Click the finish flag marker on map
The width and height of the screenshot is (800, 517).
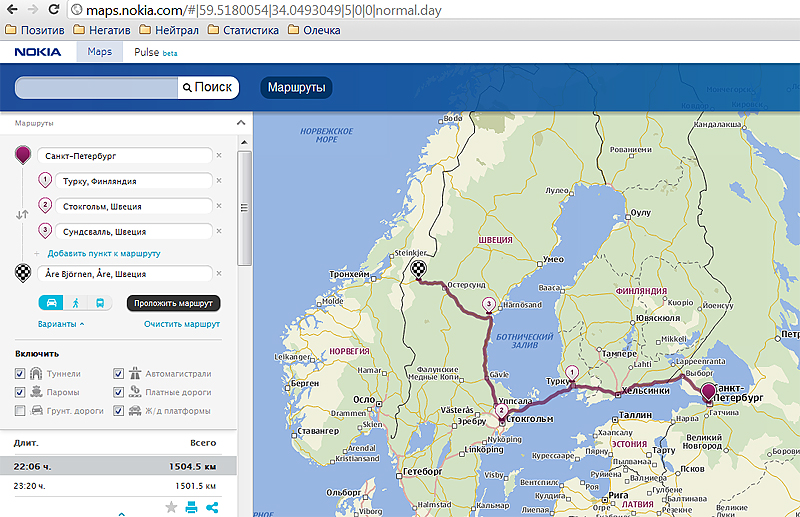416,270
